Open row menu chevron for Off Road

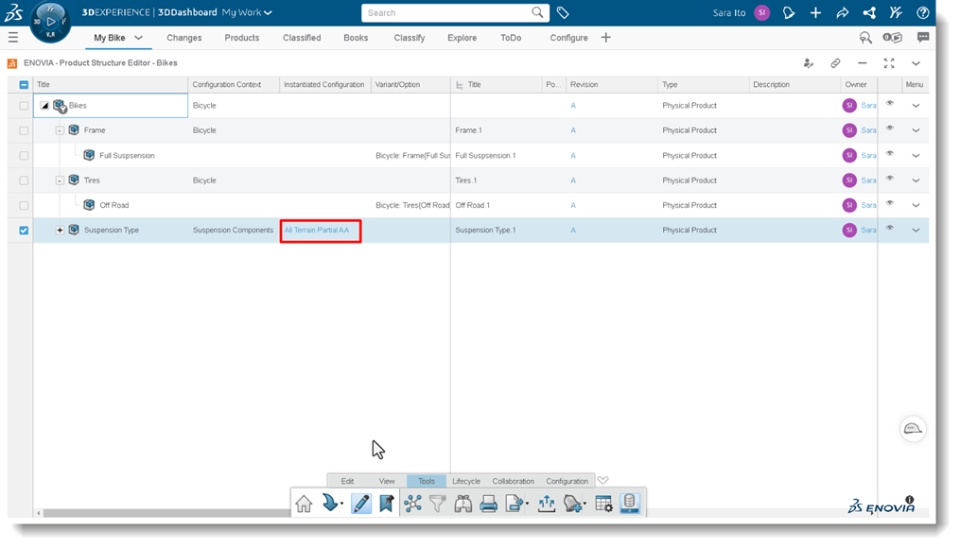click(916, 205)
